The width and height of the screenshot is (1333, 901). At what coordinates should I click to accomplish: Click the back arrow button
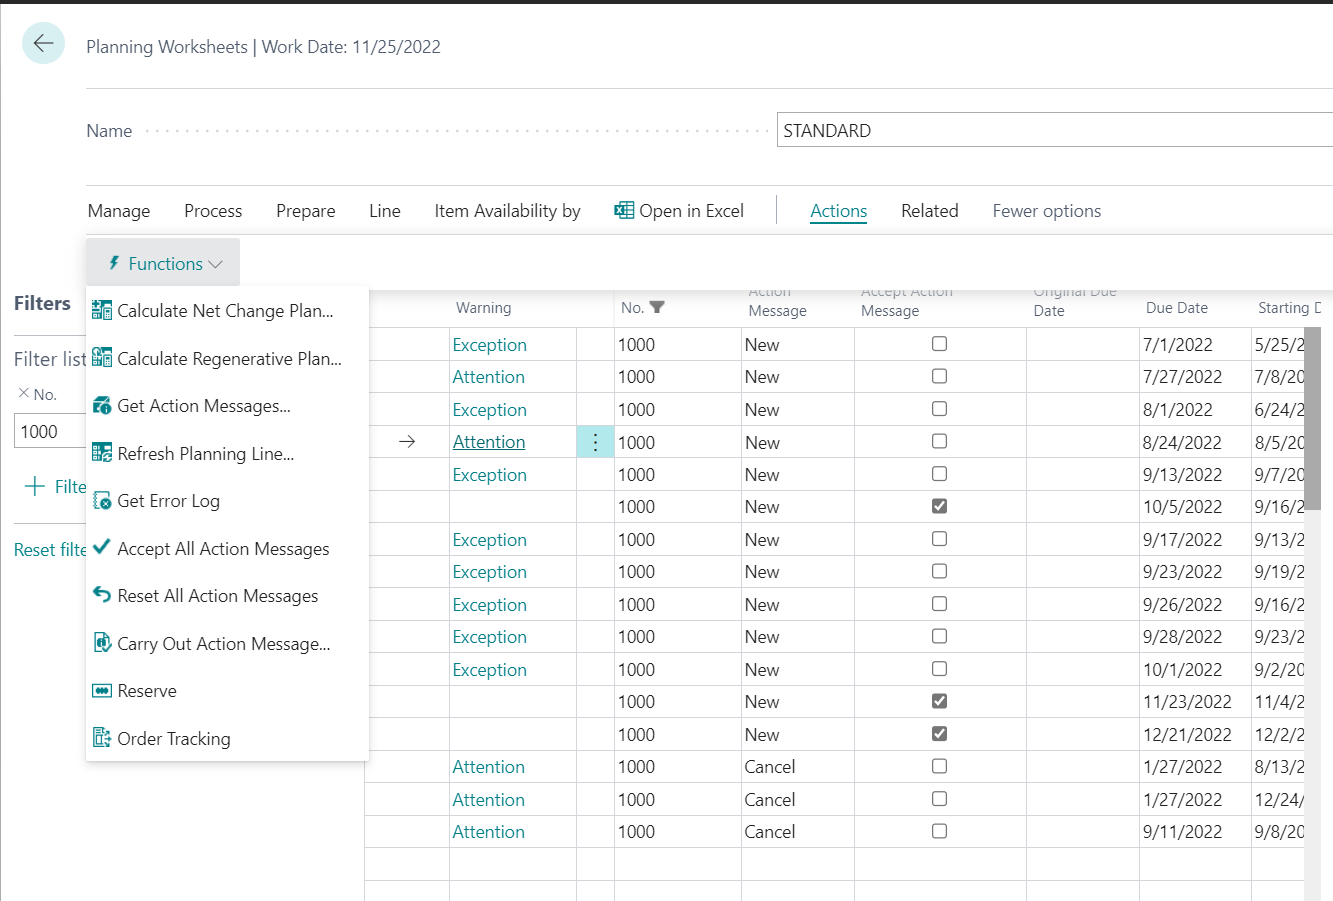pyautogui.click(x=43, y=43)
